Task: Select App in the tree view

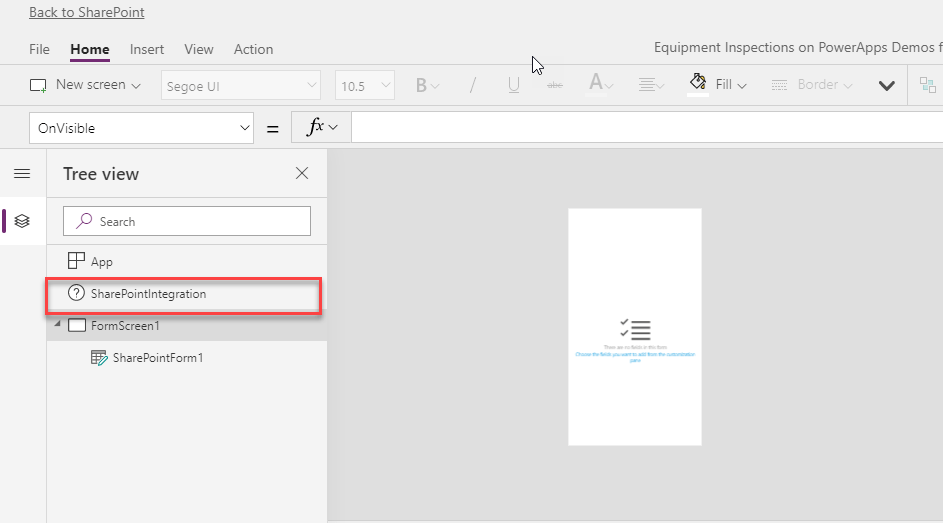Action: click(x=187, y=262)
